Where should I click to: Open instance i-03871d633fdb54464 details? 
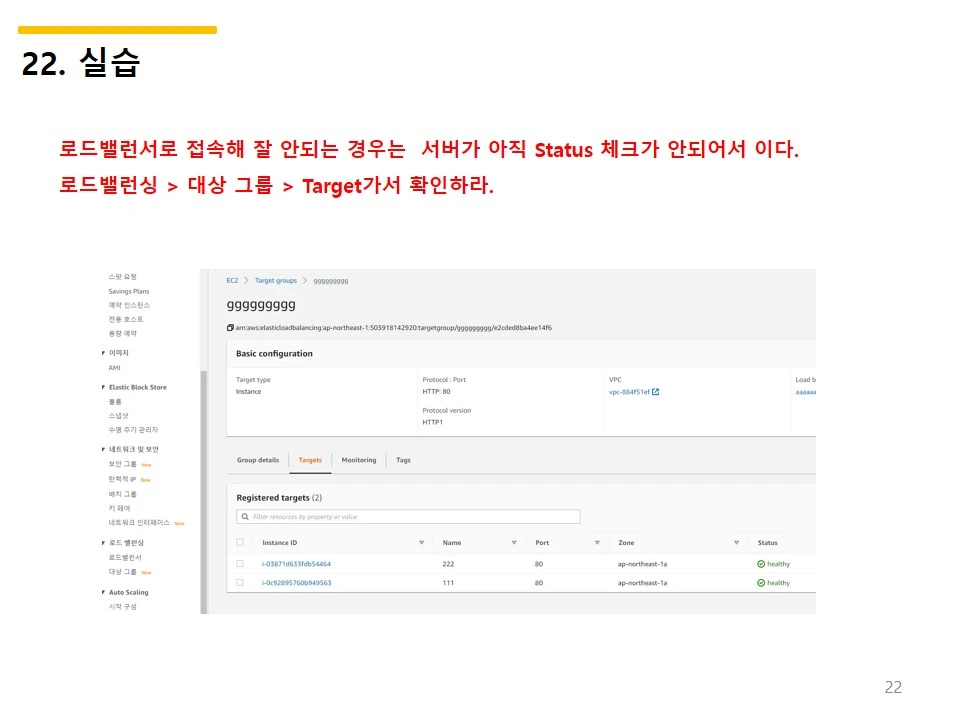pos(295,563)
